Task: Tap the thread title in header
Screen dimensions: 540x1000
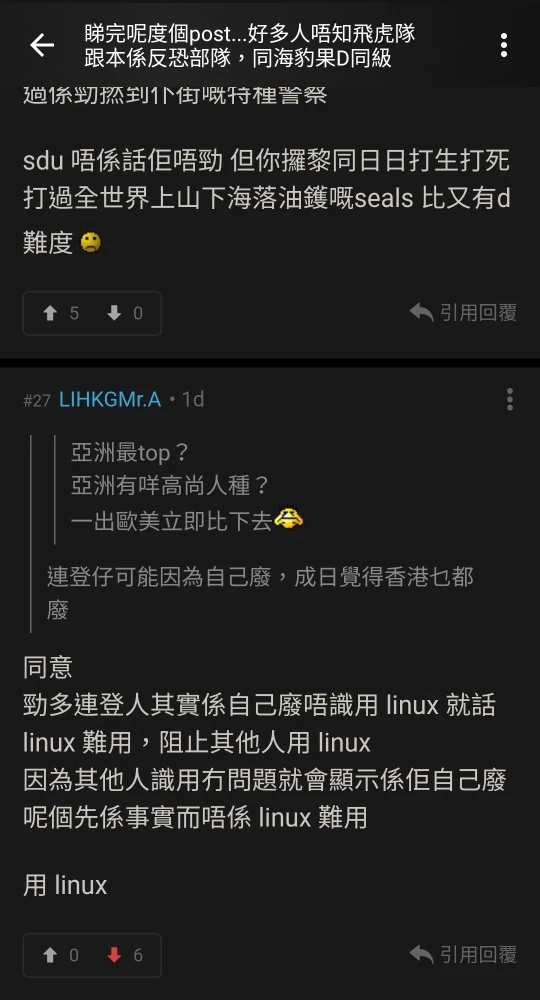Action: point(250,46)
